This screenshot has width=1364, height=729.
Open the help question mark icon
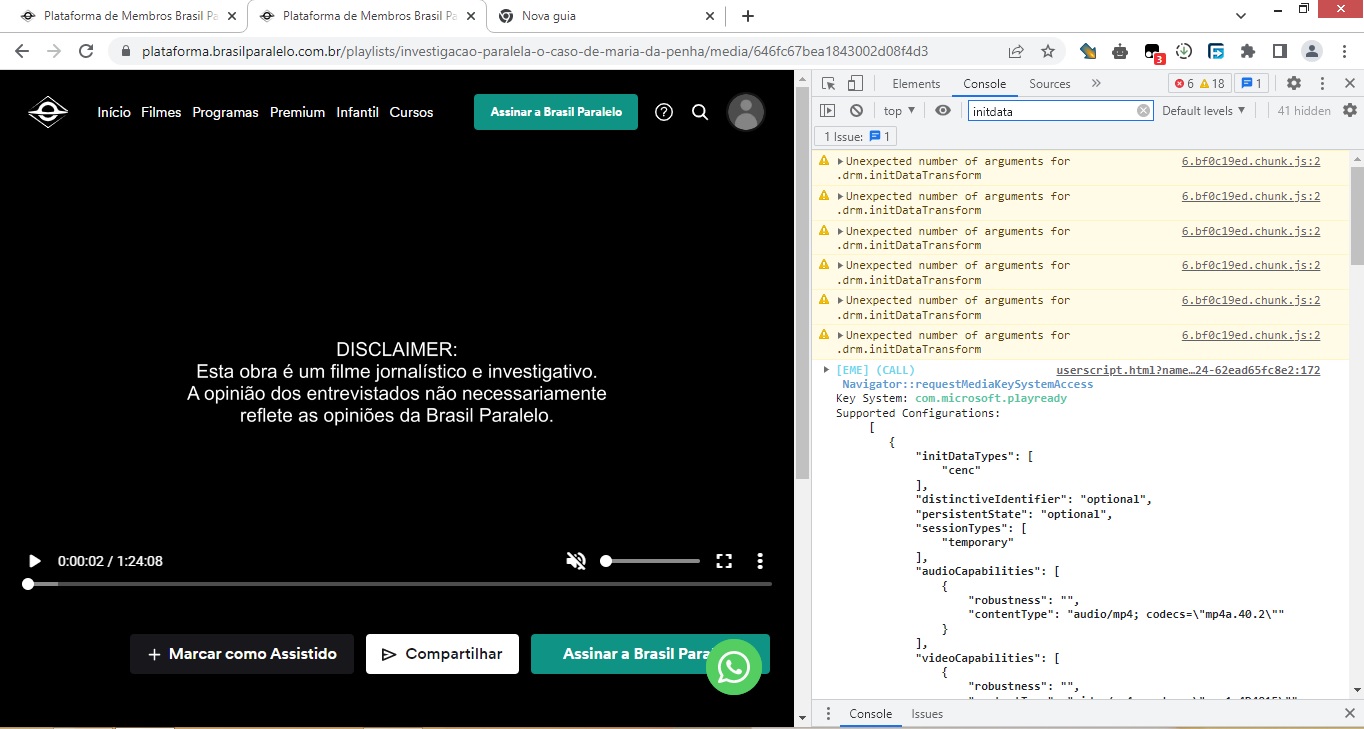(x=664, y=112)
